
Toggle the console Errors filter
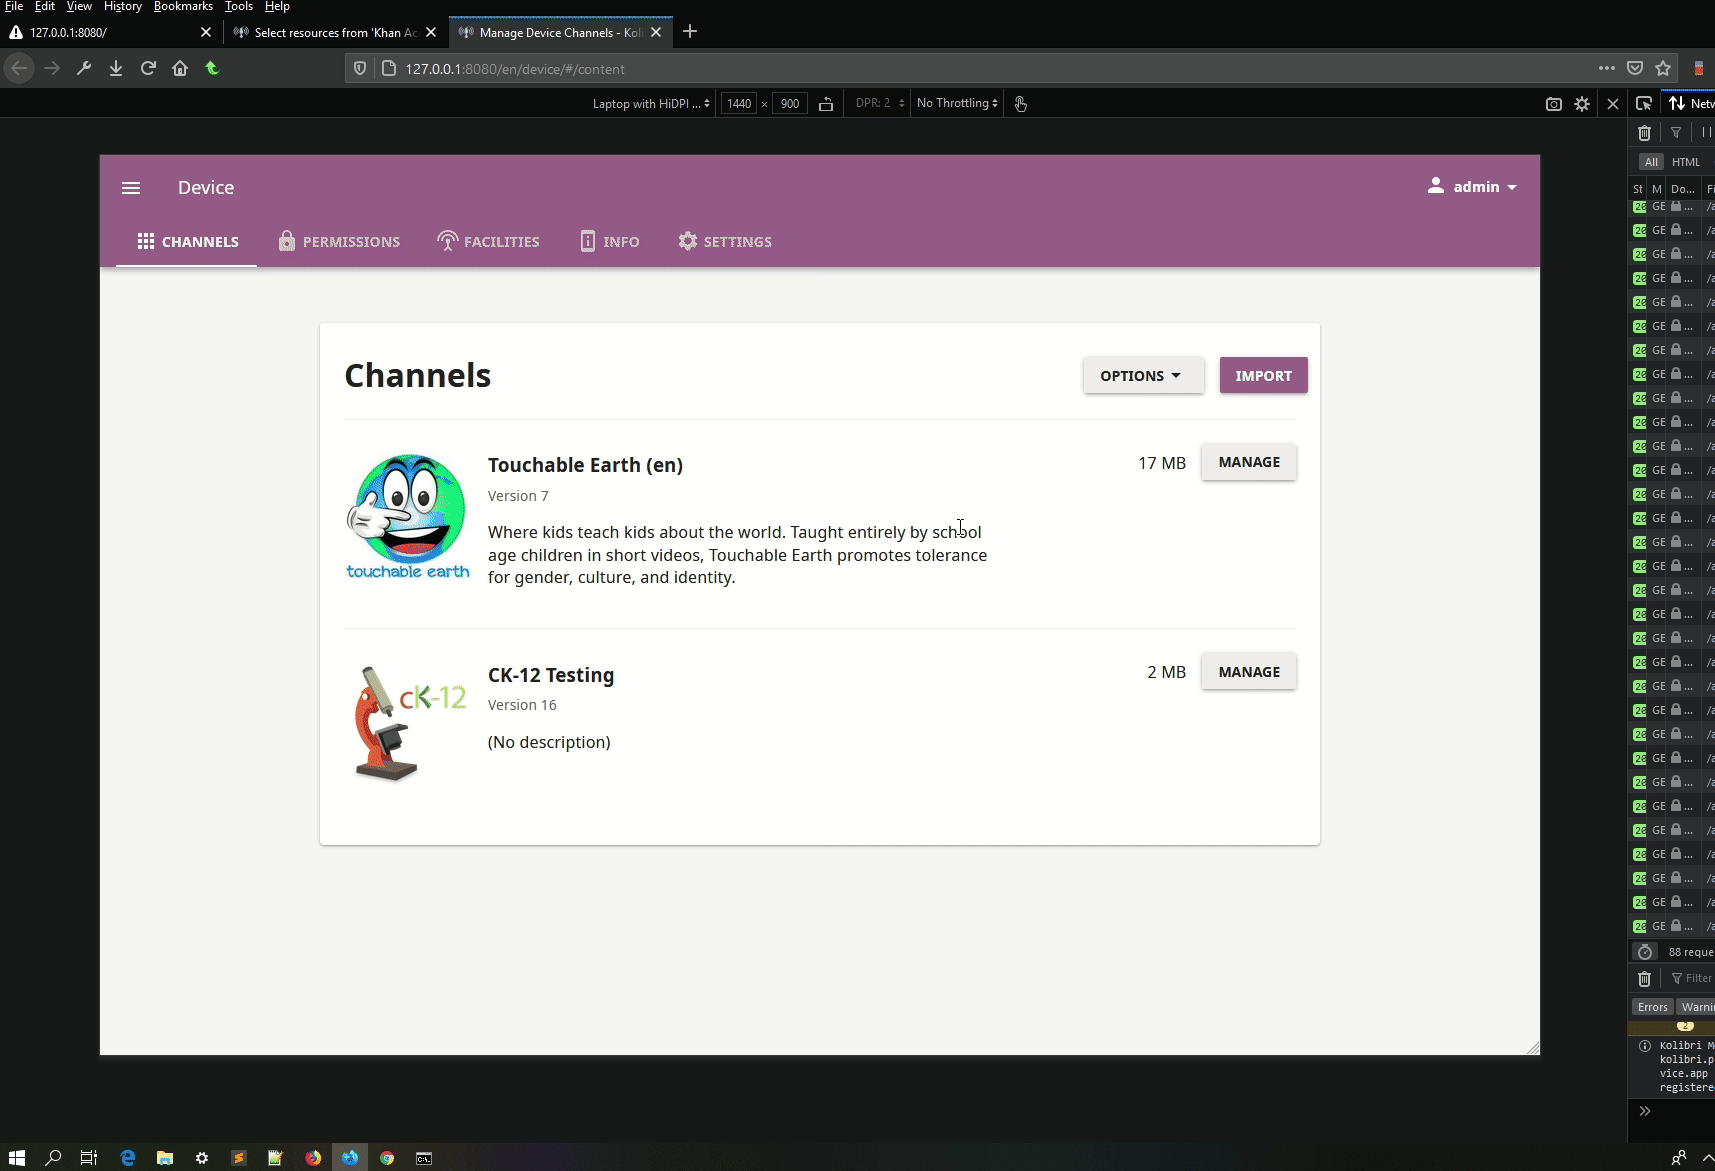pyautogui.click(x=1653, y=1007)
